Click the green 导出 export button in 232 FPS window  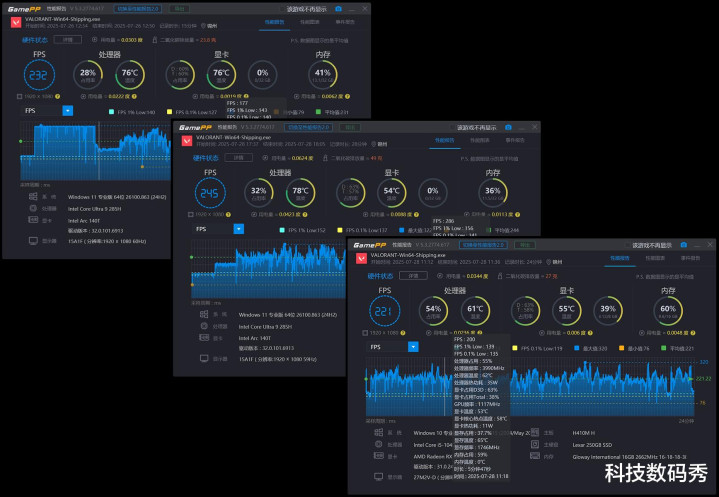click(x=180, y=9)
